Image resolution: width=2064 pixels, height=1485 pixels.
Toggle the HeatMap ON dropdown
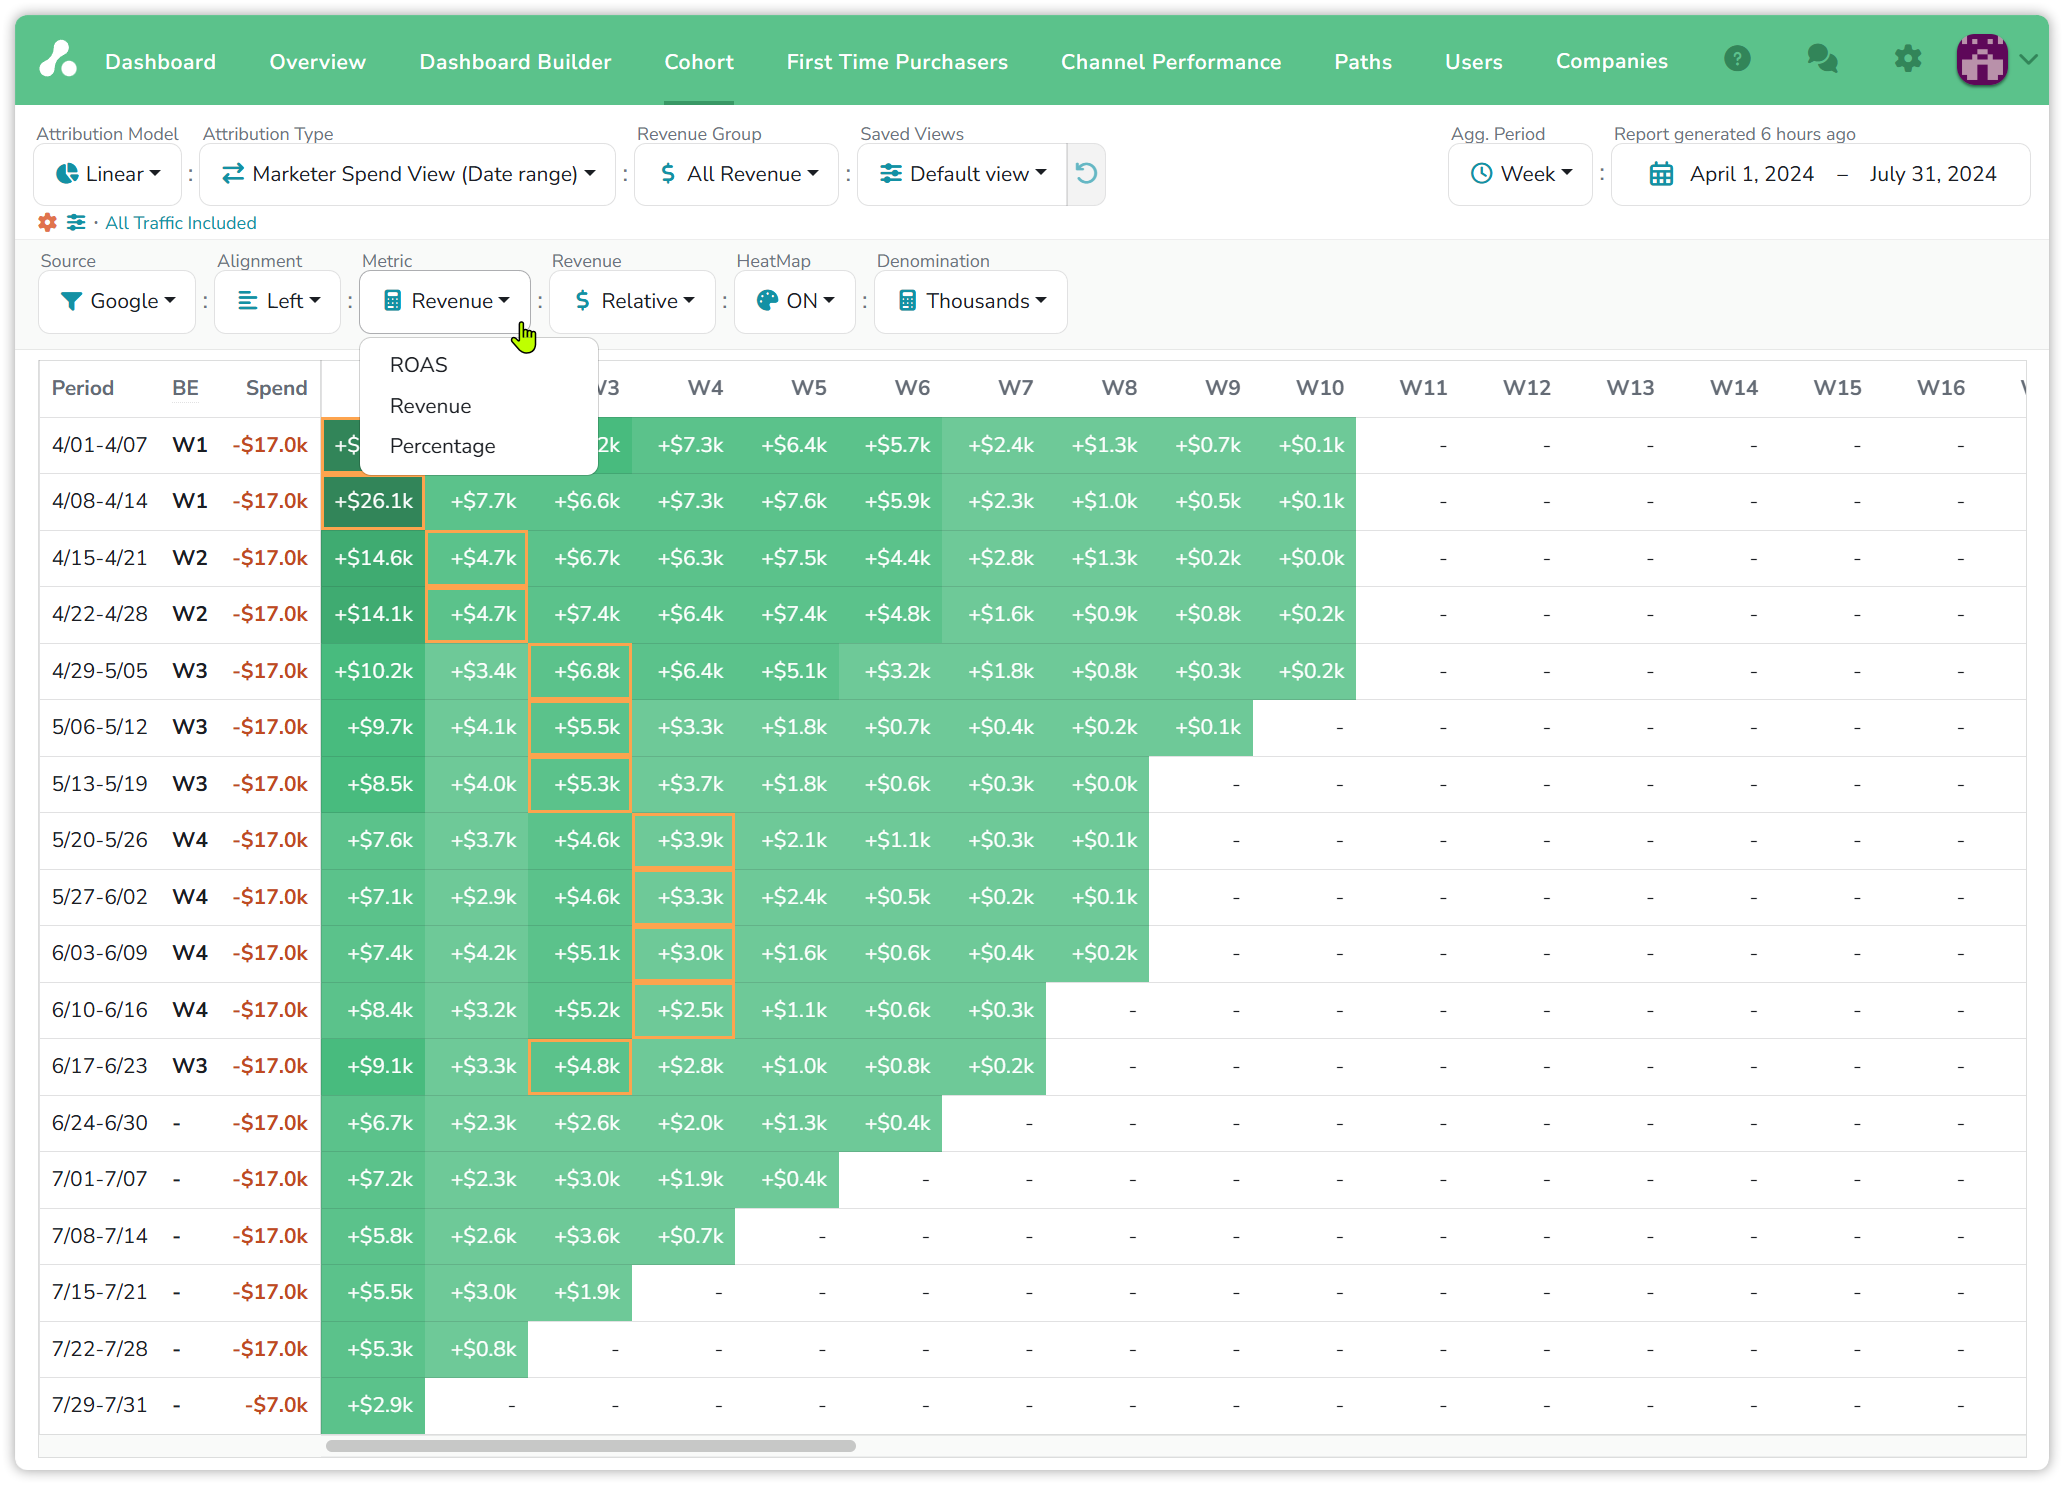[x=795, y=301]
